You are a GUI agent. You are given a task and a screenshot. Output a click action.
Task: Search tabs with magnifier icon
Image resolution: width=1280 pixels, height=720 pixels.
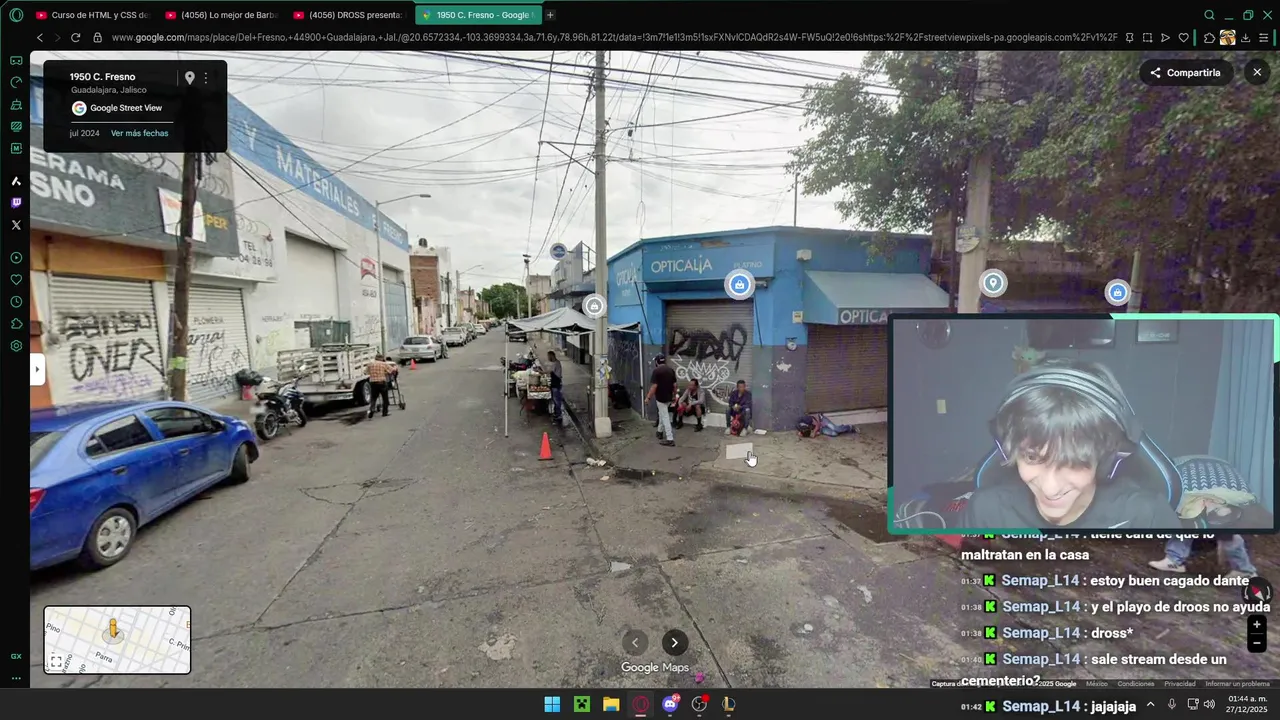1209,15
